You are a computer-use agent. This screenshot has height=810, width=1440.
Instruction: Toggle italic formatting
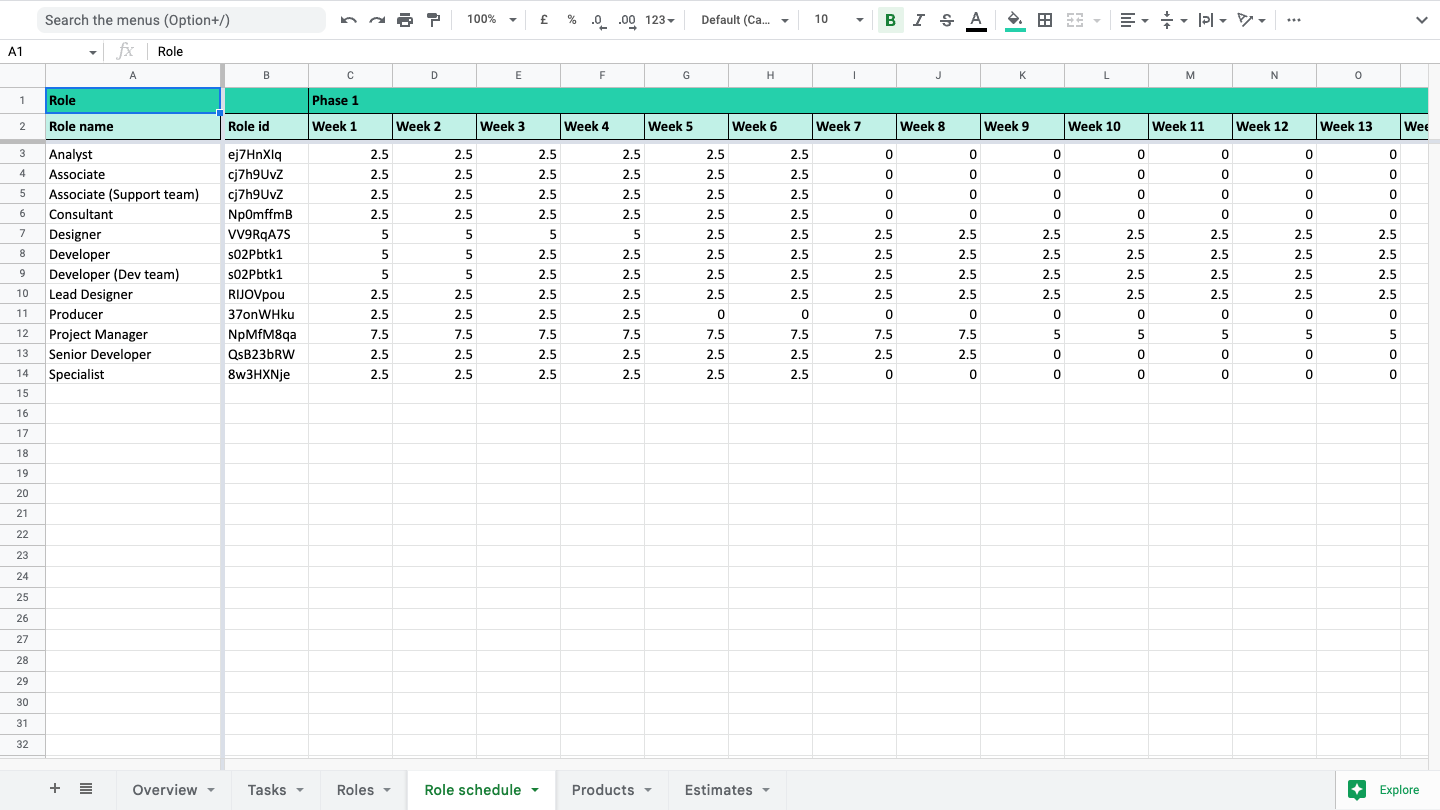tap(919, 20)
